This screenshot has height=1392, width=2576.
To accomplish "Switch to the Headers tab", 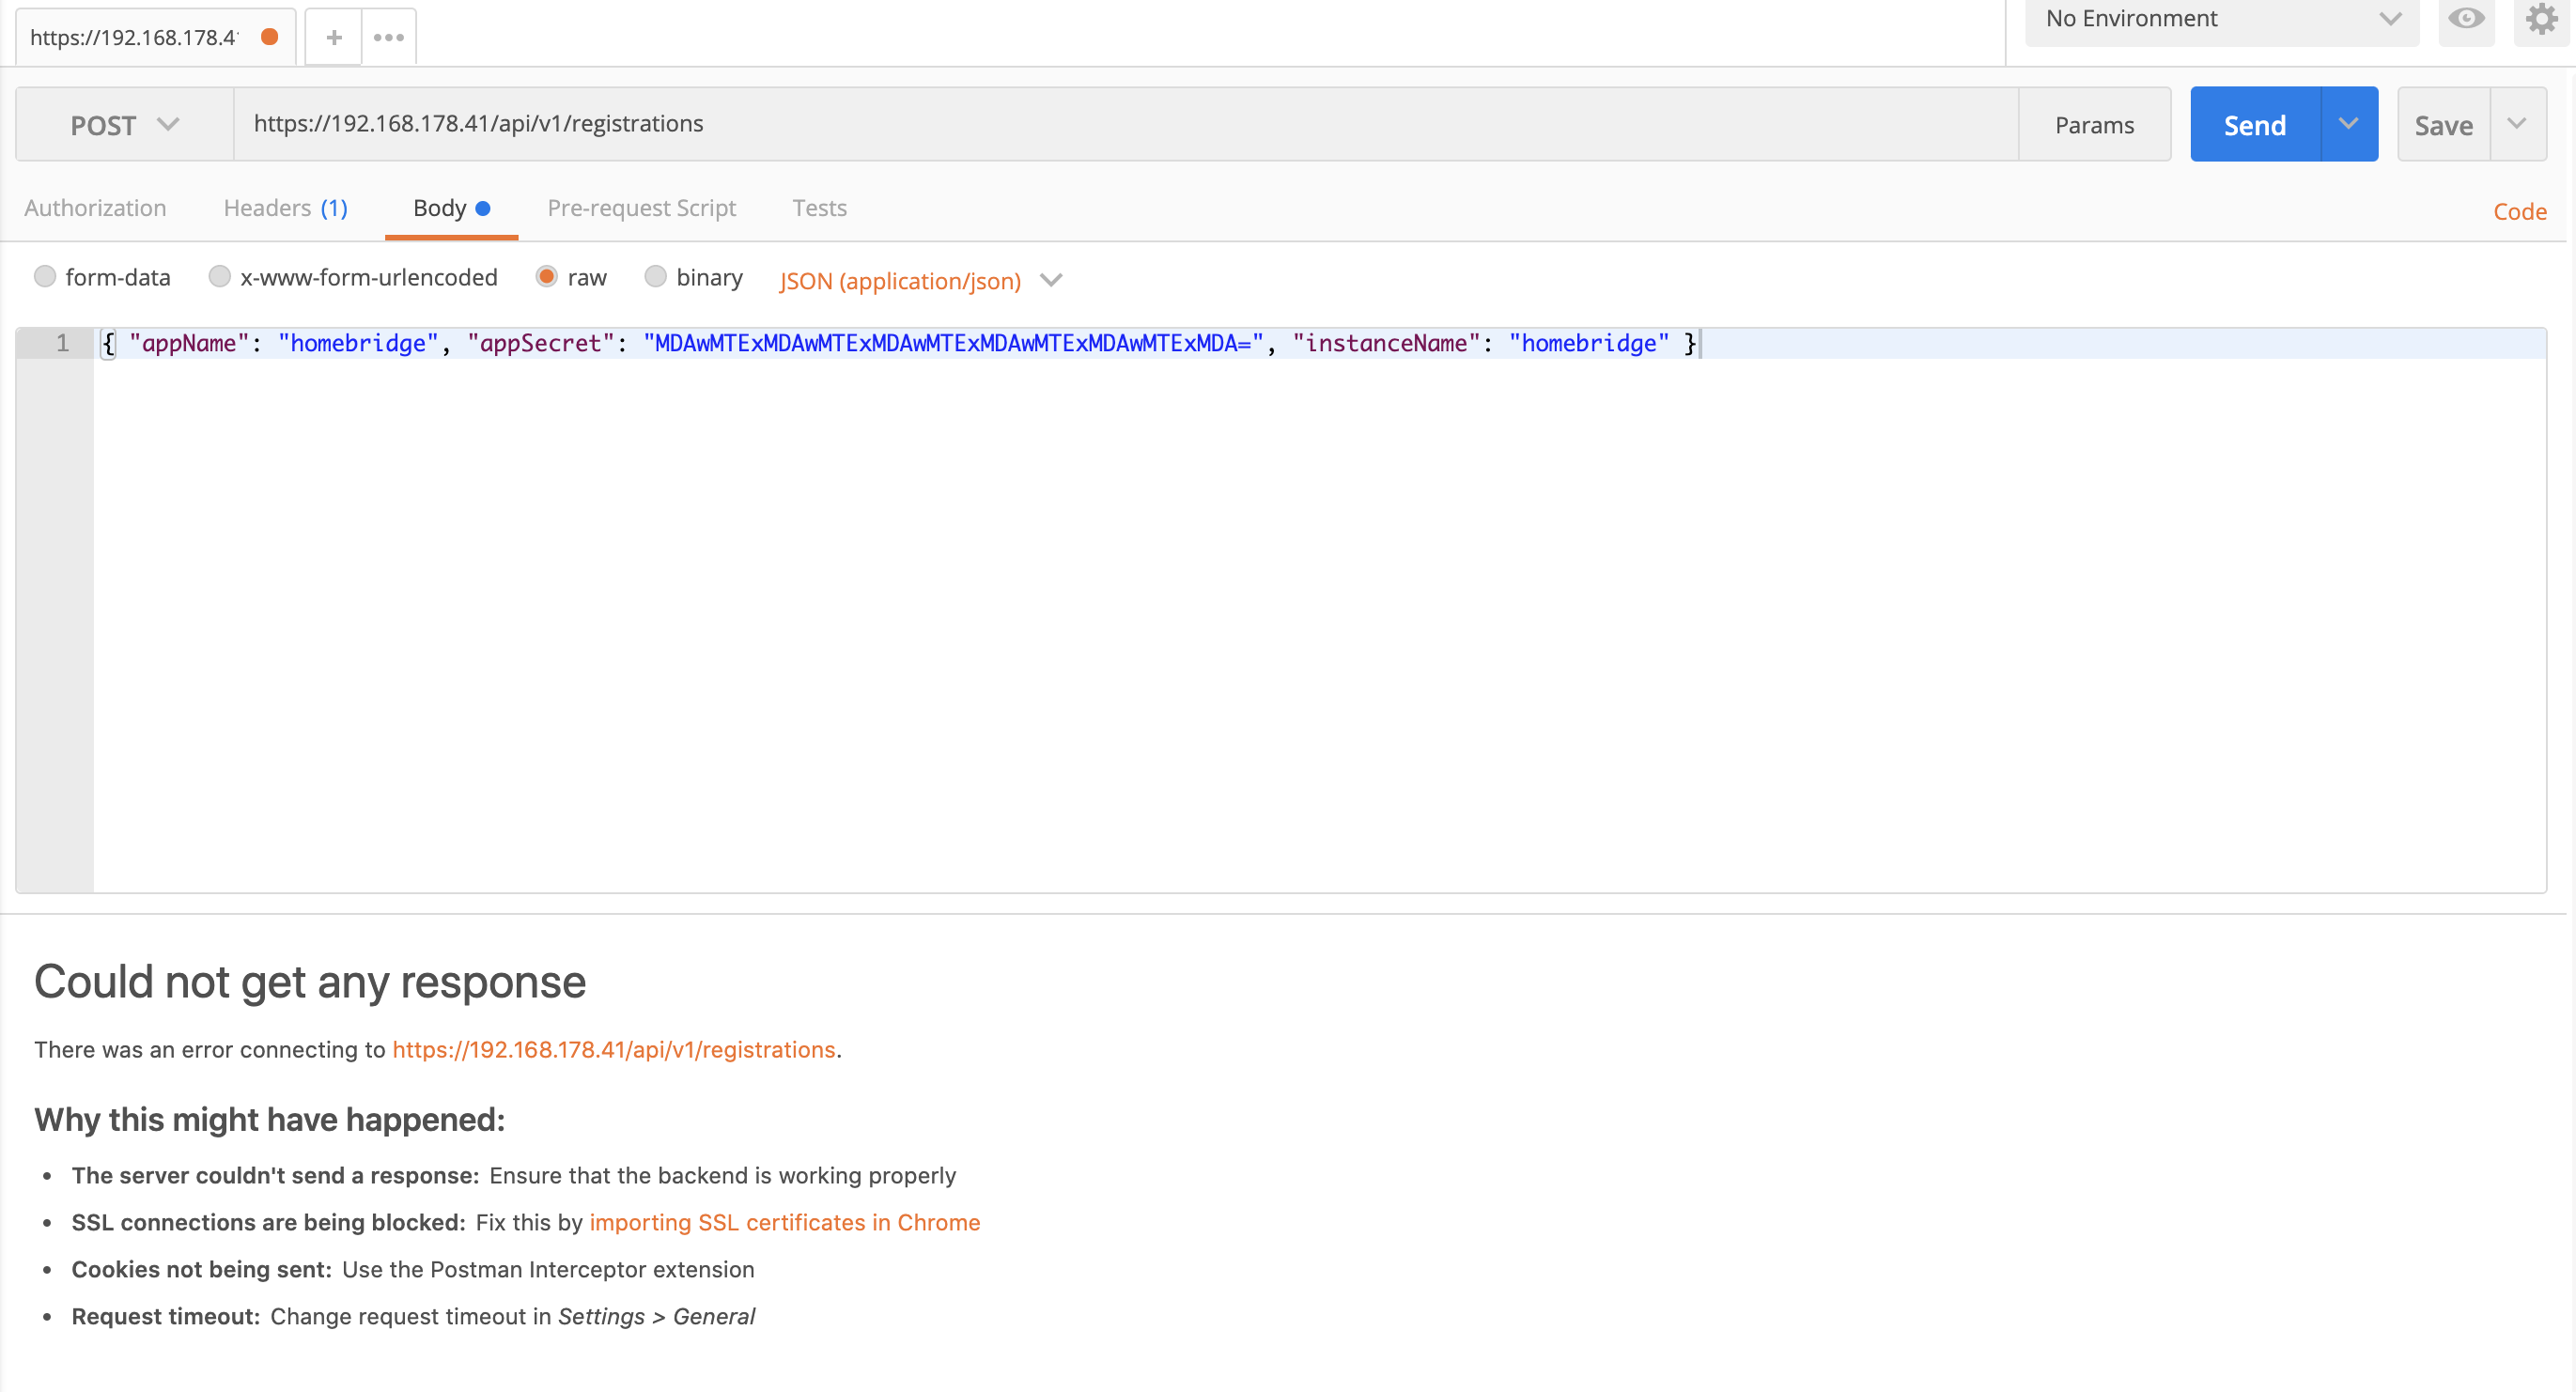I will point(285,208).
